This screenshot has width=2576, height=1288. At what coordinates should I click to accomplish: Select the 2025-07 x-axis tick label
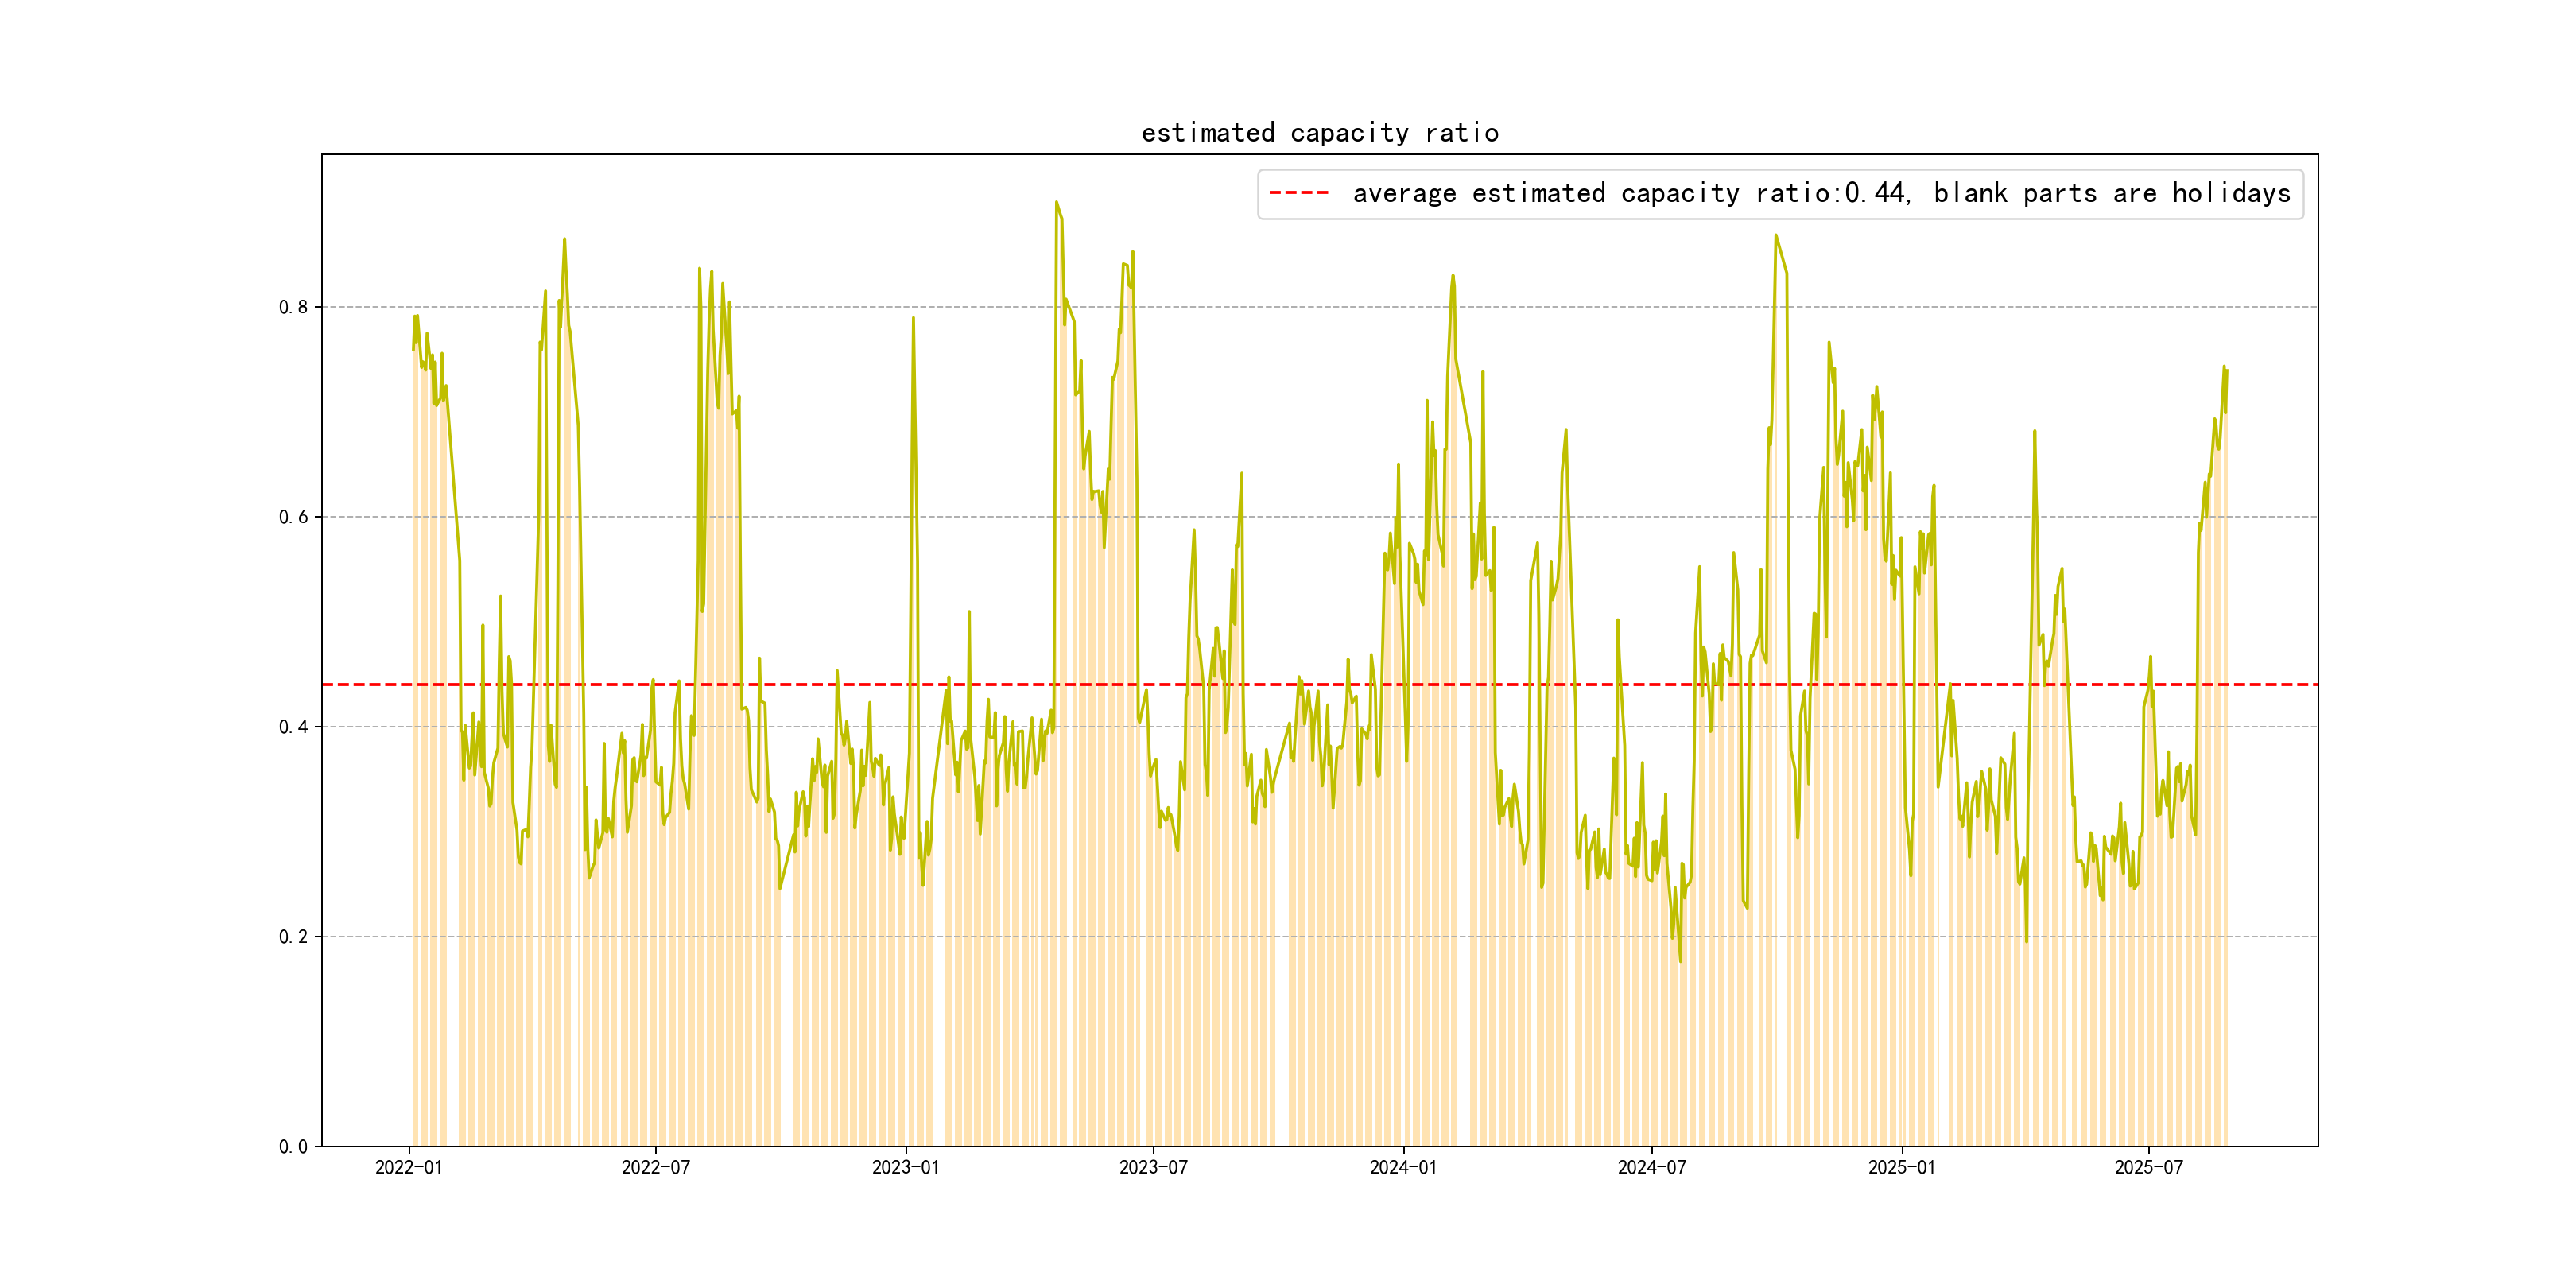2148,1167
